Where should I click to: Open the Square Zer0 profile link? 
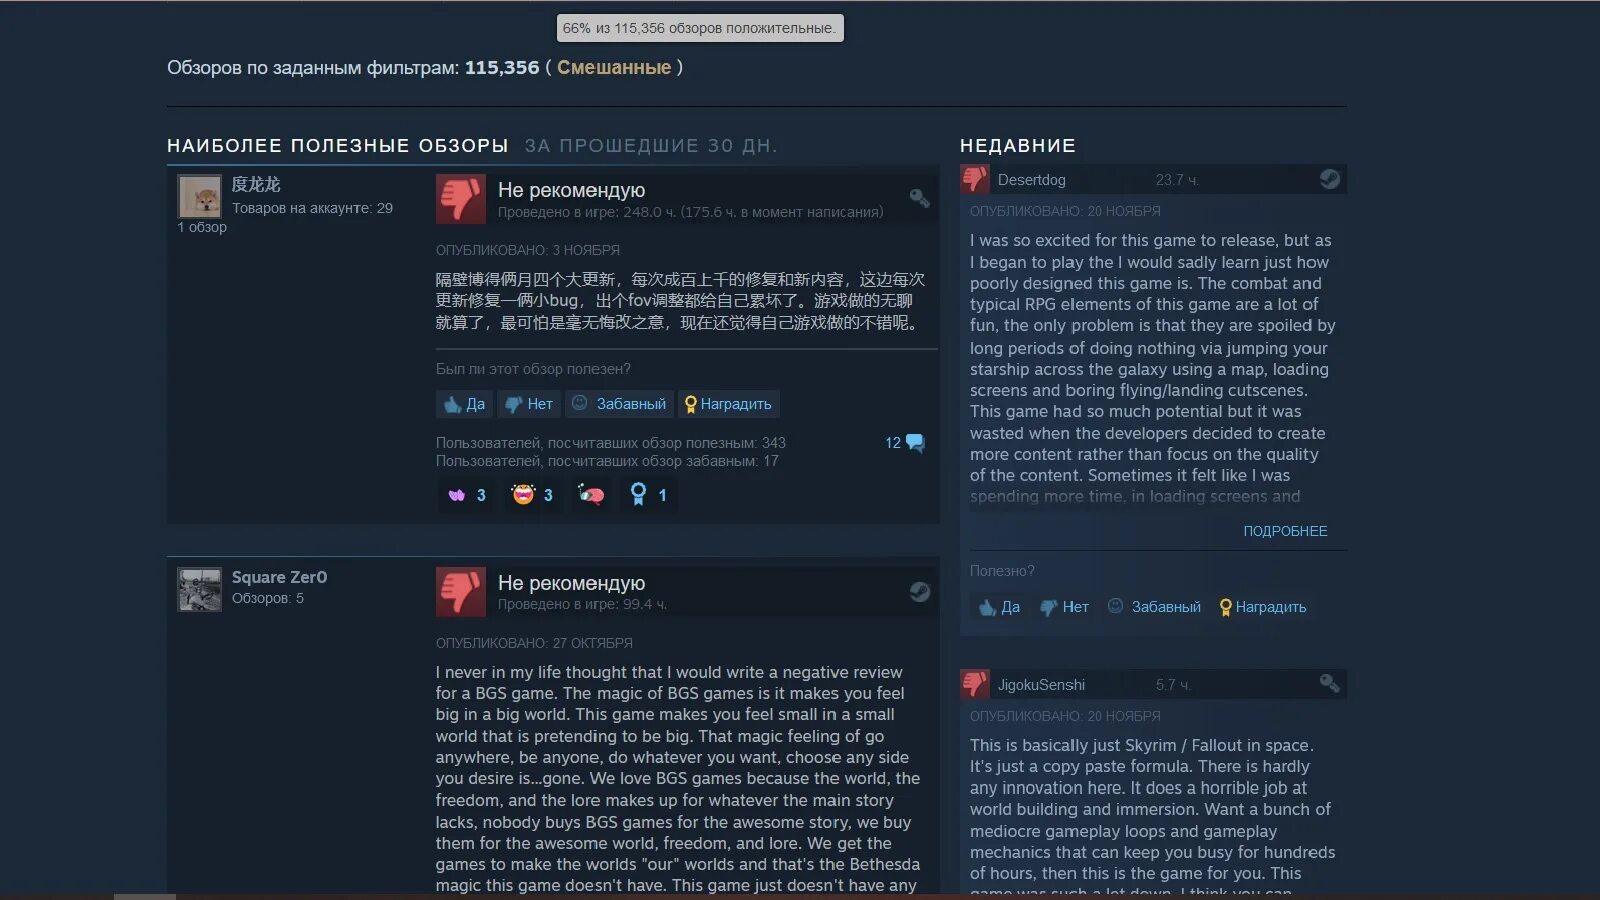point(279,577)
